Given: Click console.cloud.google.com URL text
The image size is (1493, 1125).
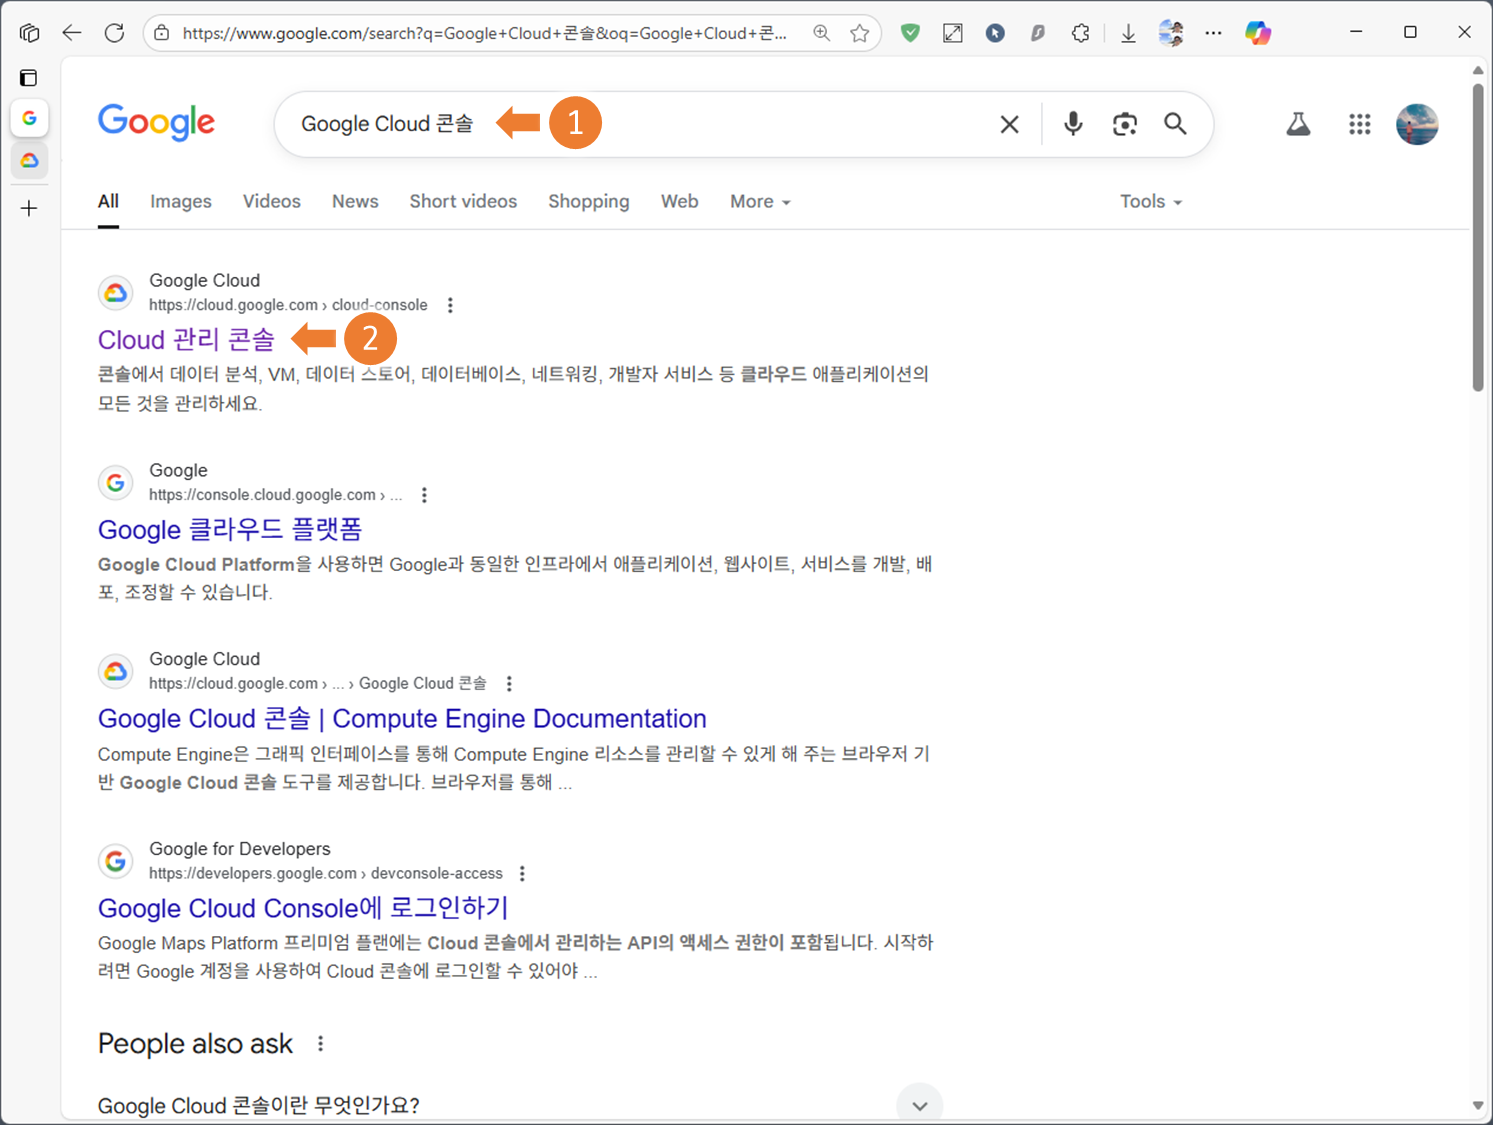Looking at the screenshot, I should [x=276, y=495].
